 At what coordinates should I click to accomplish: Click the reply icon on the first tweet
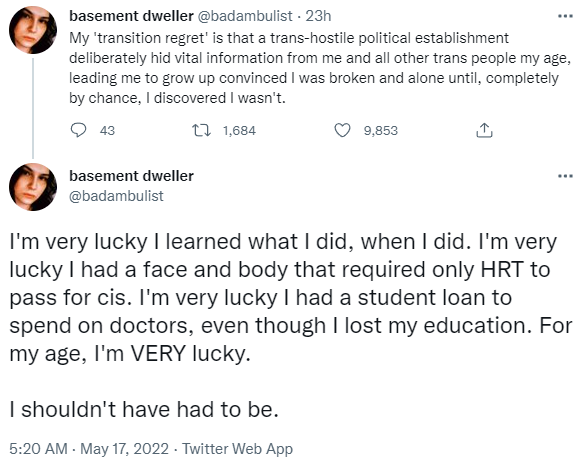[79, 130]
